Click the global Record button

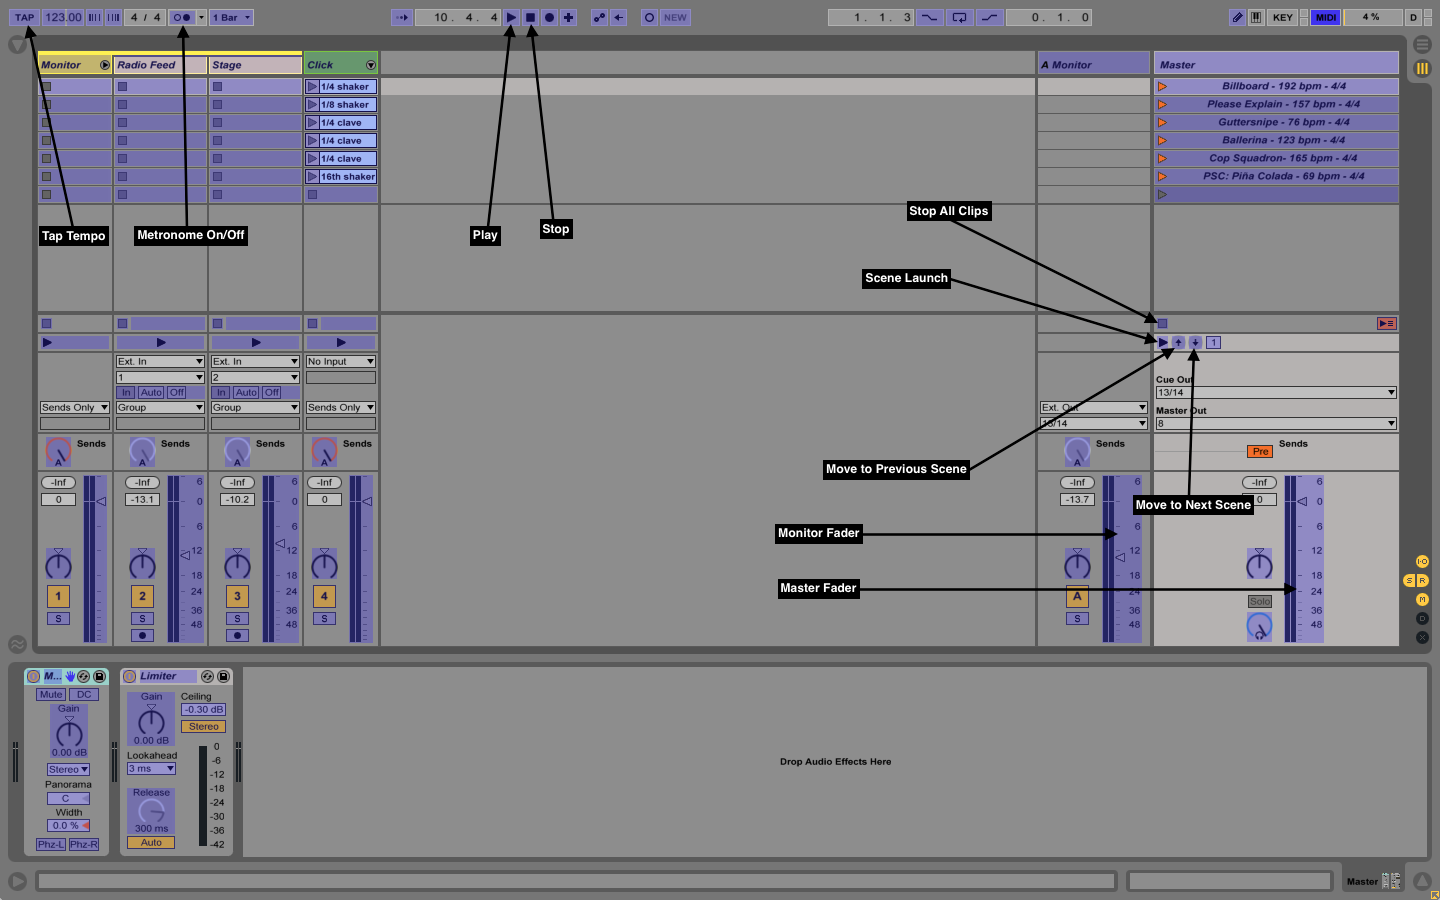549,17
